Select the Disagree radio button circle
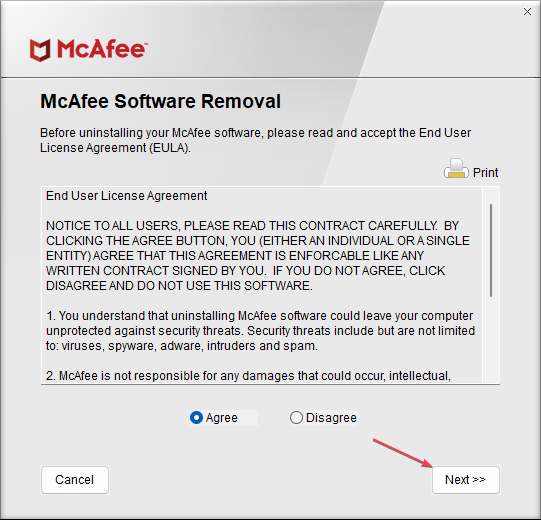The image size is (541, 520). 296,418
